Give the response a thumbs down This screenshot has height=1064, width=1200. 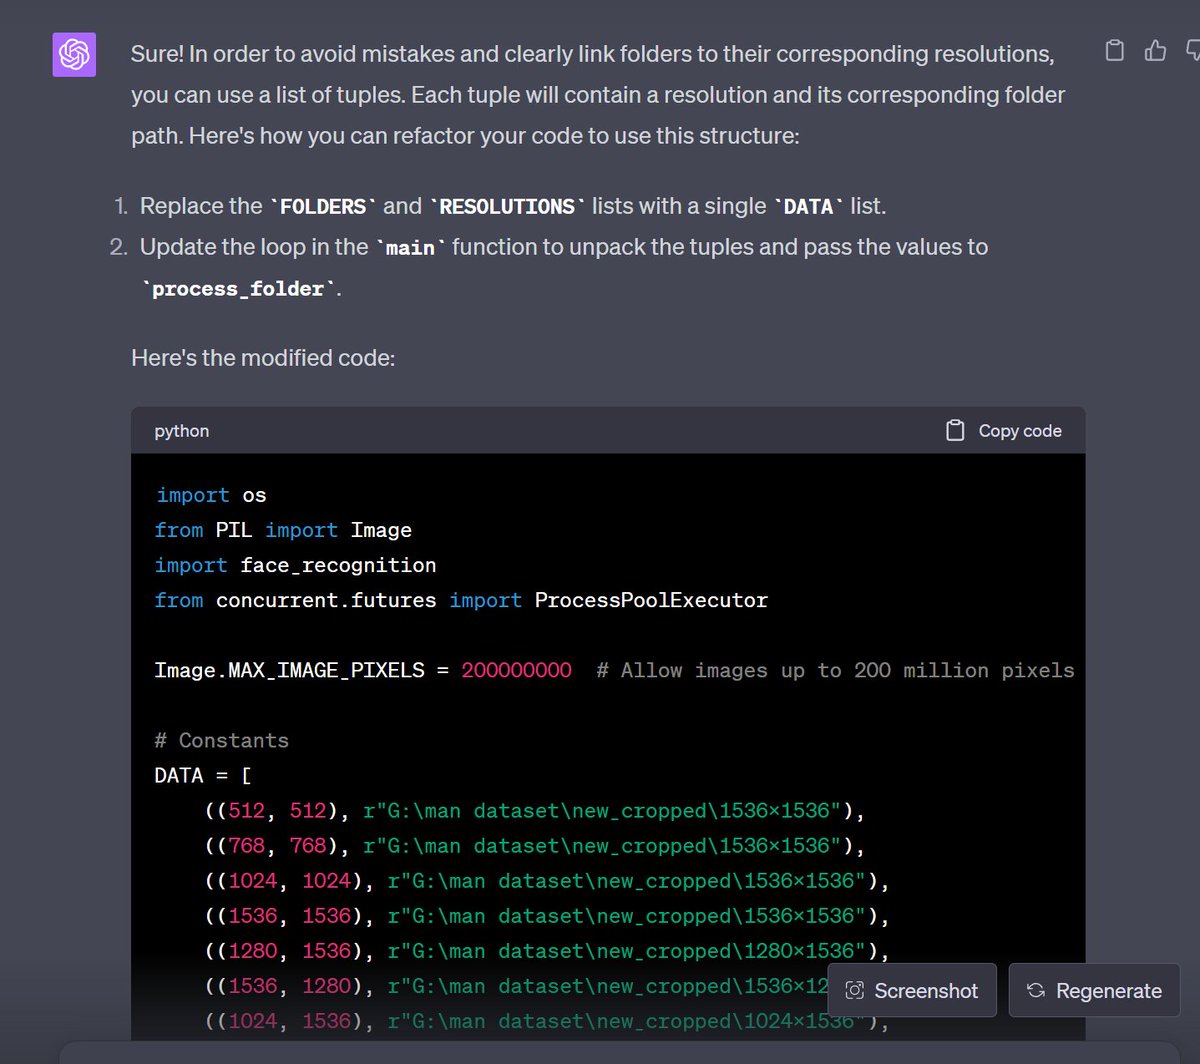click(x=1192, y=50)
